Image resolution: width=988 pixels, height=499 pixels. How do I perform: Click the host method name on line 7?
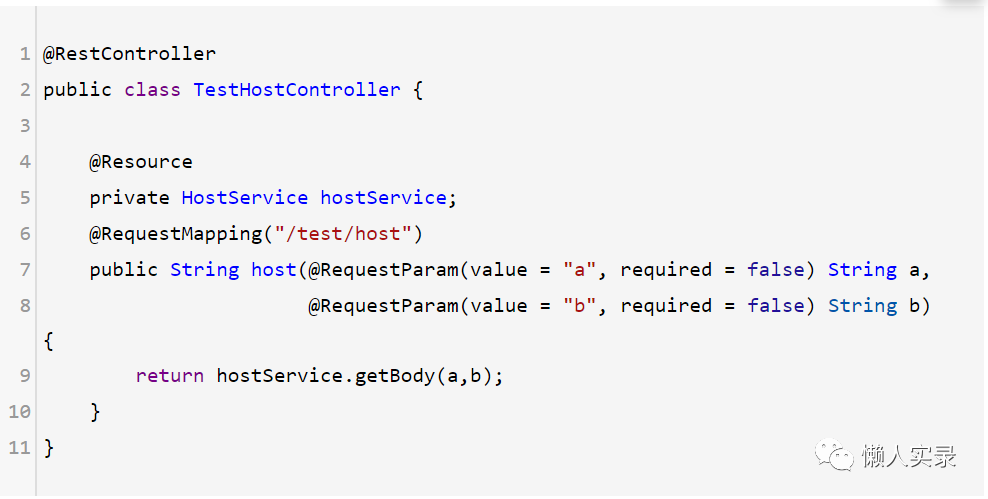[x=273, y=270]
